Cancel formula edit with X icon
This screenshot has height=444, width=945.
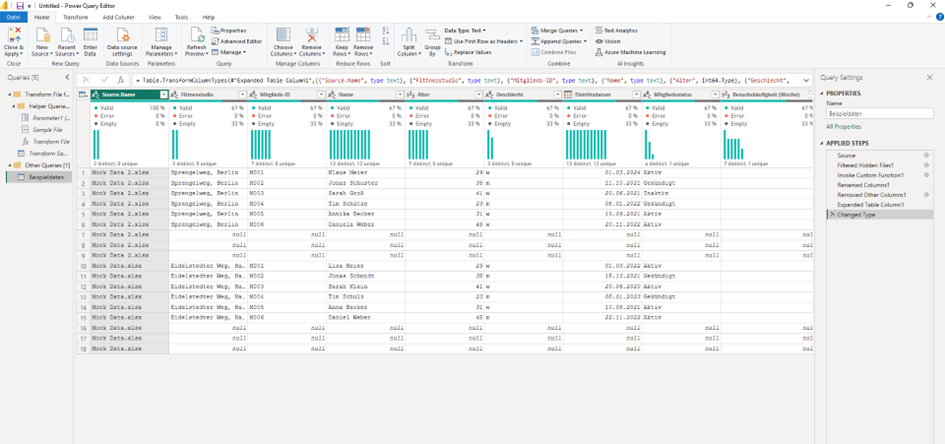point(86,80)
